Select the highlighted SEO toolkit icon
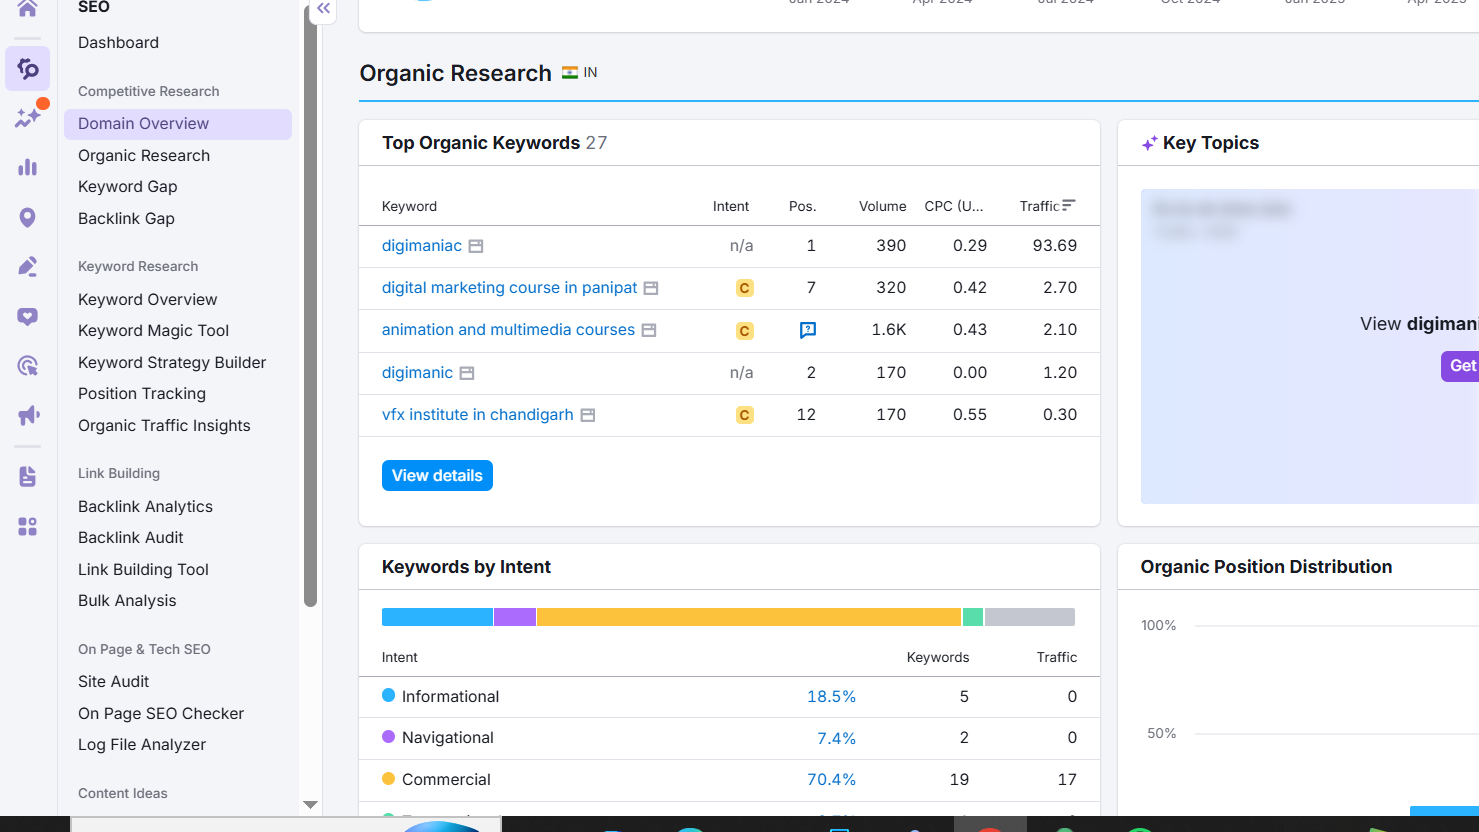Viewport: 1479px width, 832px height. pyautogui.click(x=27, y=68)
